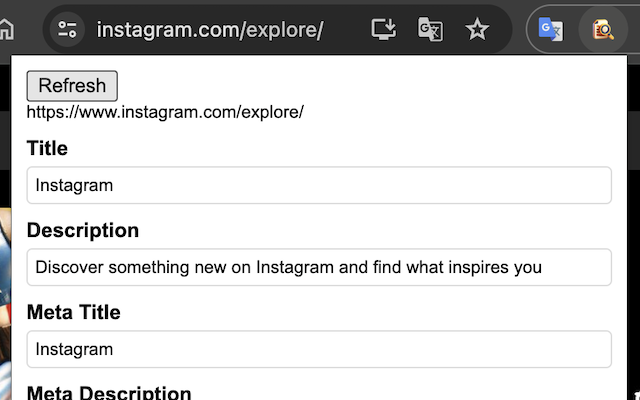The height and width of the screenshot is (400, 640).
Task: Click the https://www.instagram.com/explore/ URL text
Action: (x=165, y=111)
